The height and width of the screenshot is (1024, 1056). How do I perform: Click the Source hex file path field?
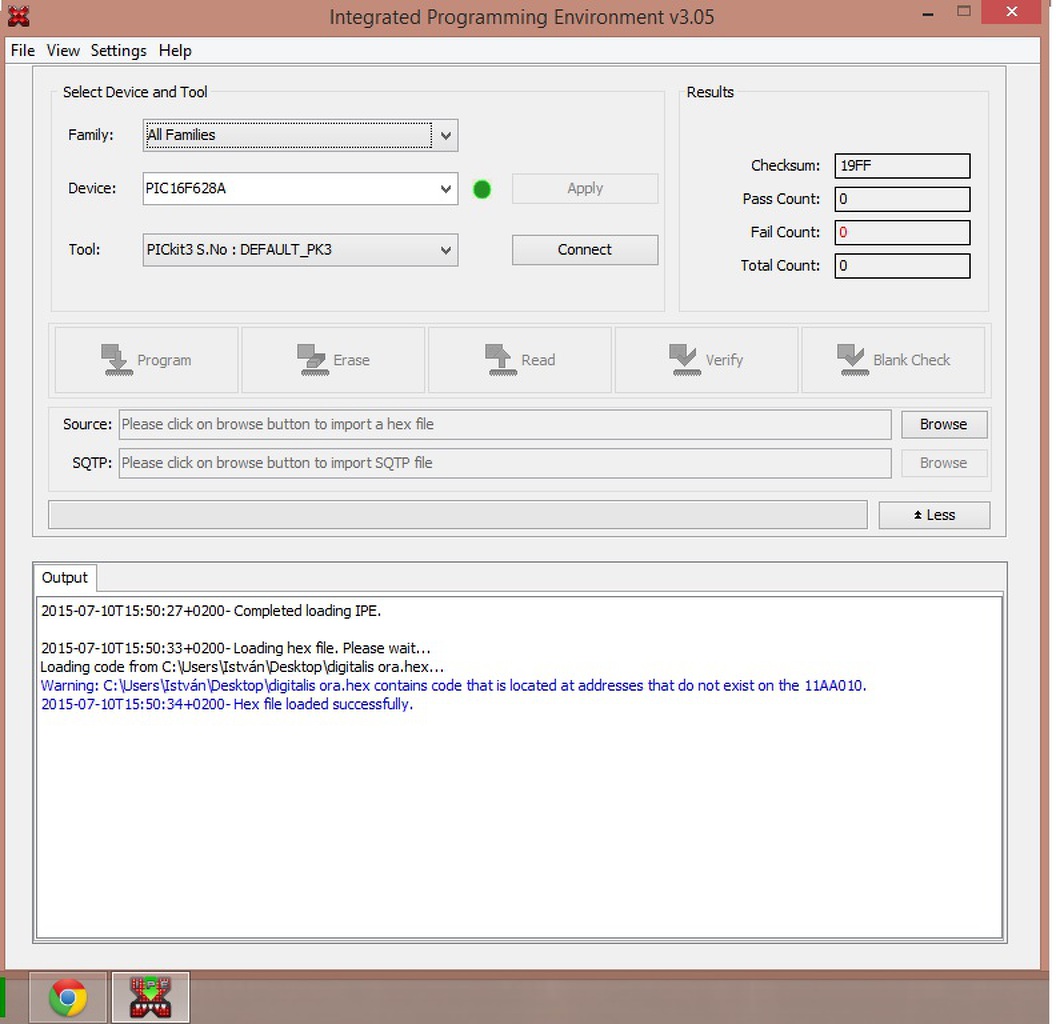pos(505,424)
